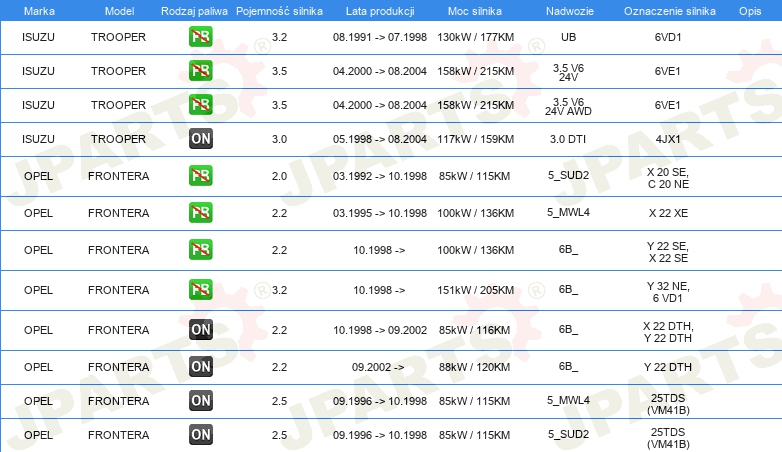Click body cell '3.5 V6 24V AWD'
This screenshot has width=782, height=452.
pyautogui.click(x=568, y=106)
